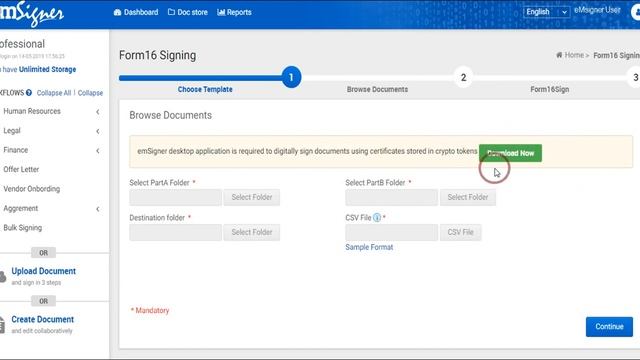Screen dimensions: 640x360
Task: Expand the Aggrement workflow group
Action: coord(51,209)
